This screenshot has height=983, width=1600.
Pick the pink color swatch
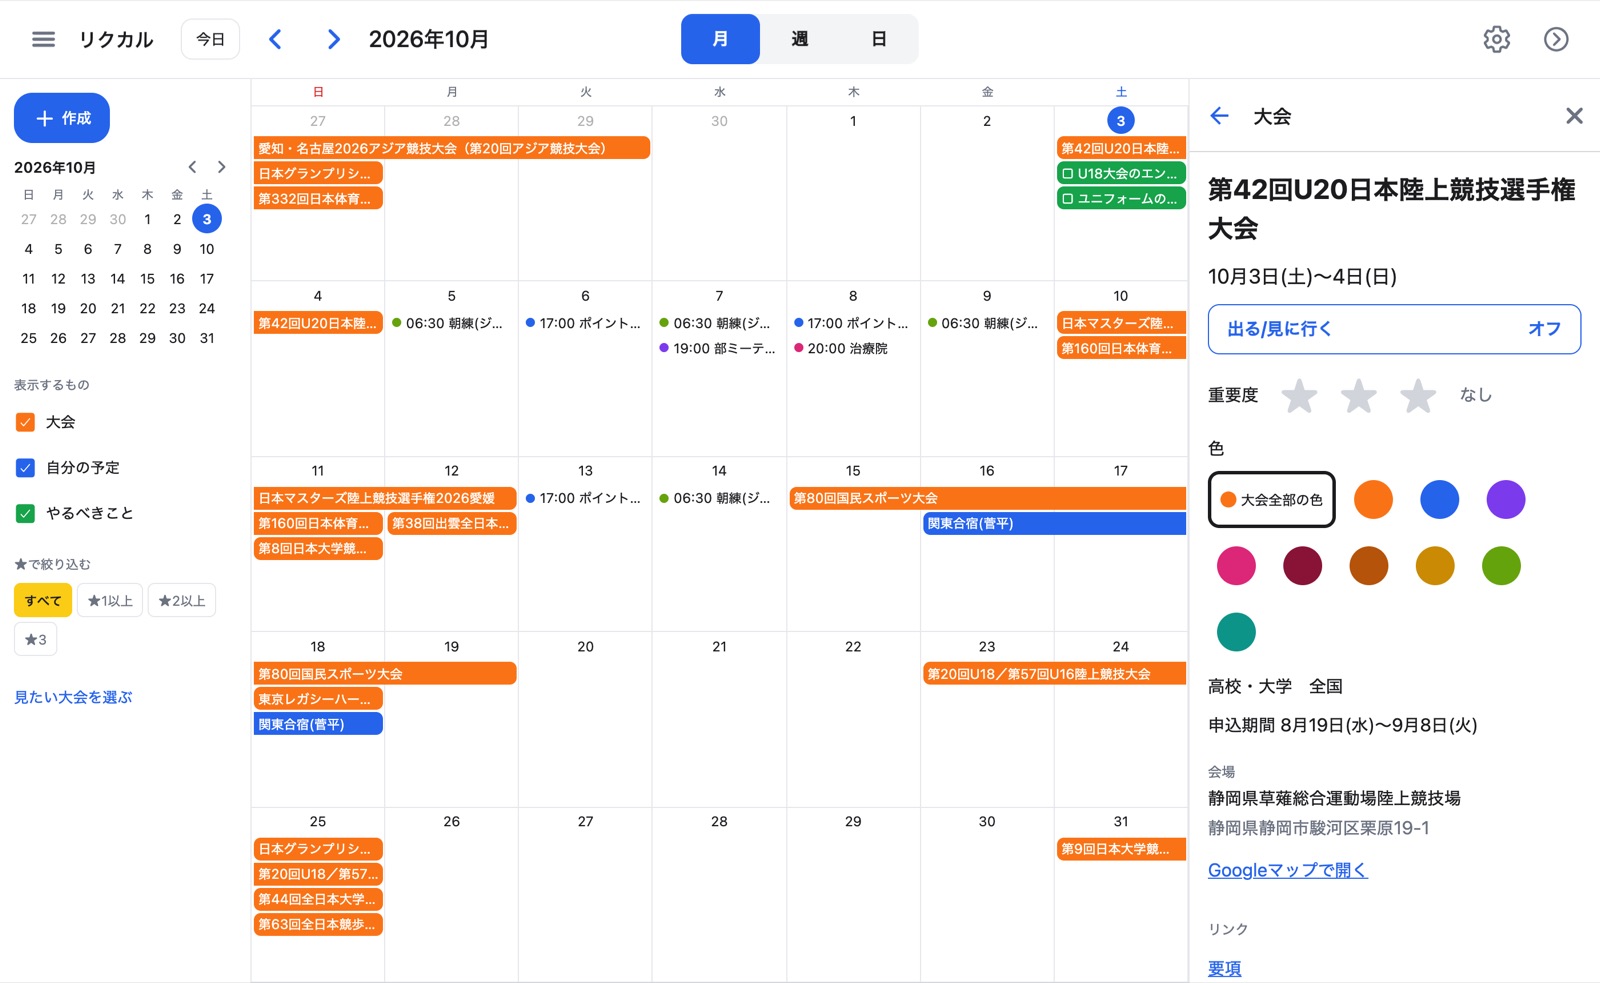(1236, 566)
